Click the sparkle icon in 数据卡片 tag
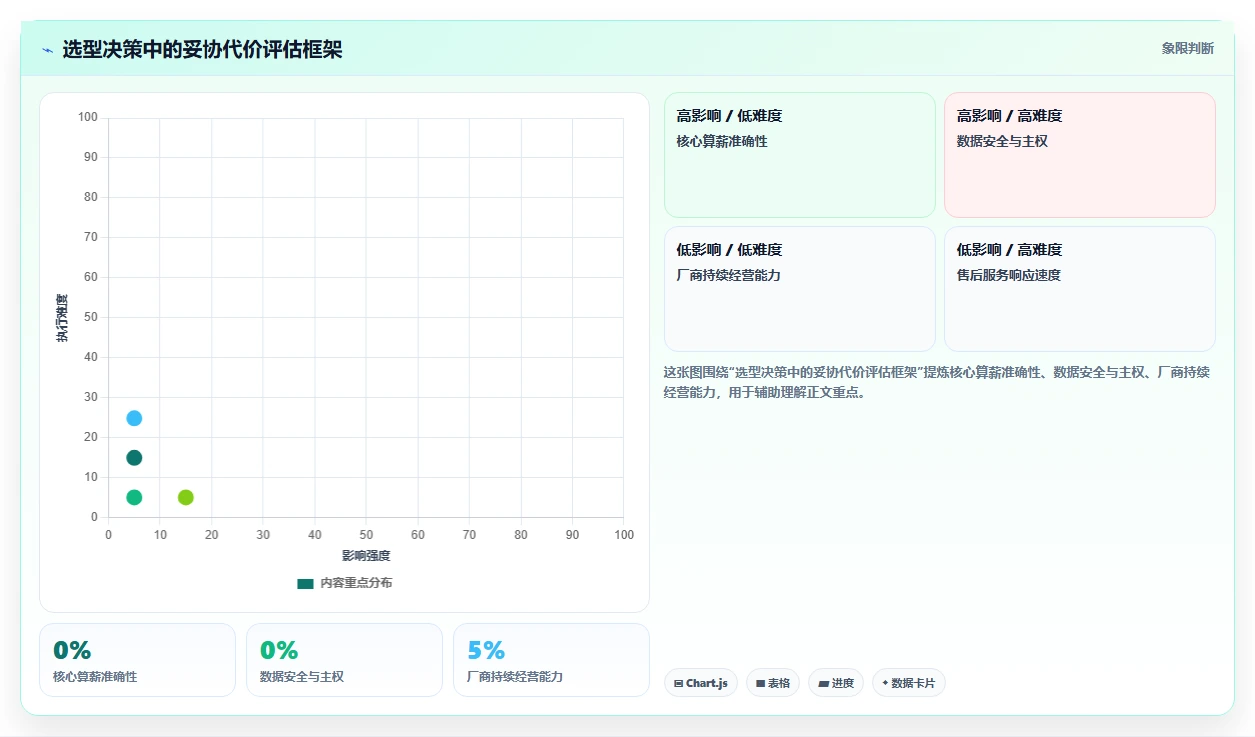The width and height of the screenshot is (1255, 737). click(x=885, y=684)
